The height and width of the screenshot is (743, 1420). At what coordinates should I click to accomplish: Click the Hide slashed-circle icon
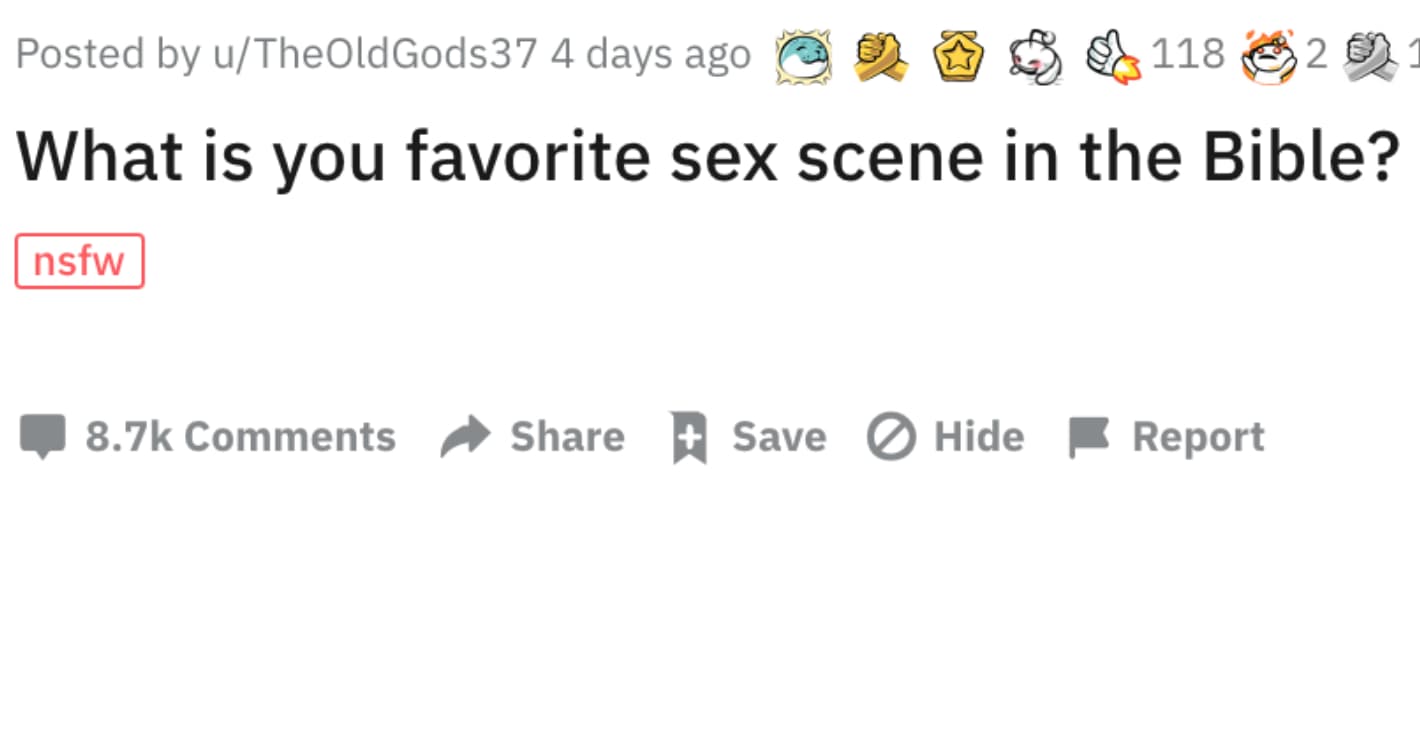[889, 436]
